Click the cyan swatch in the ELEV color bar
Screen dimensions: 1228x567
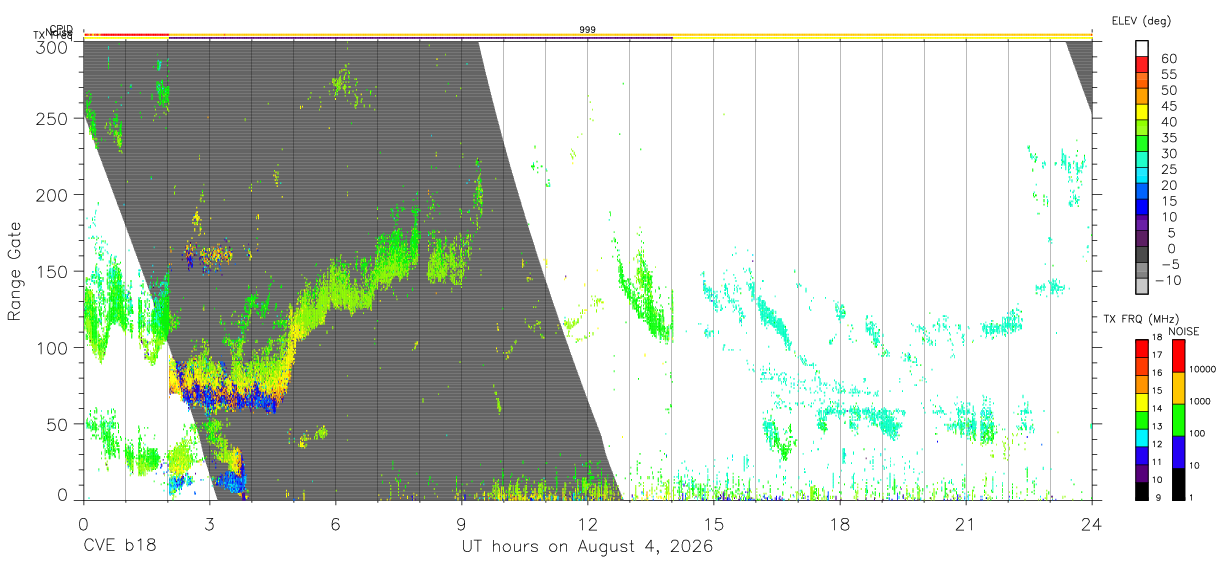point(1143,176)
